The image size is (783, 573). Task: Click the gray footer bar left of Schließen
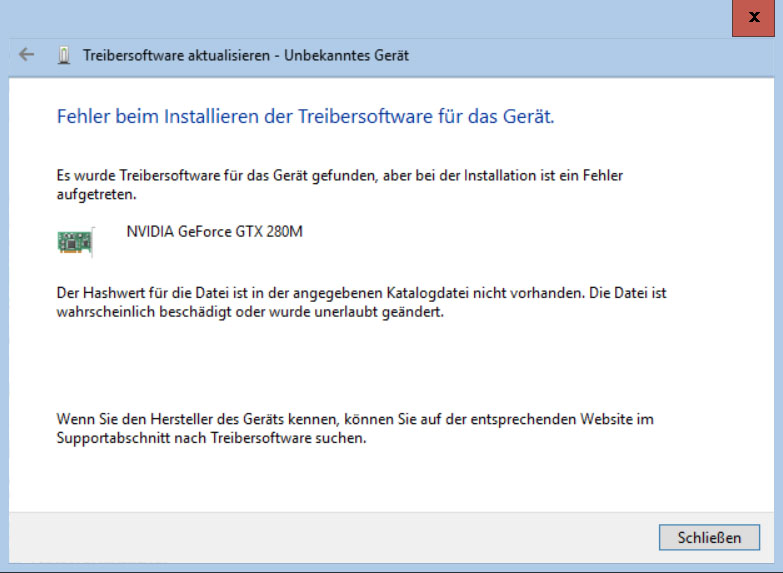pos(330,537)
